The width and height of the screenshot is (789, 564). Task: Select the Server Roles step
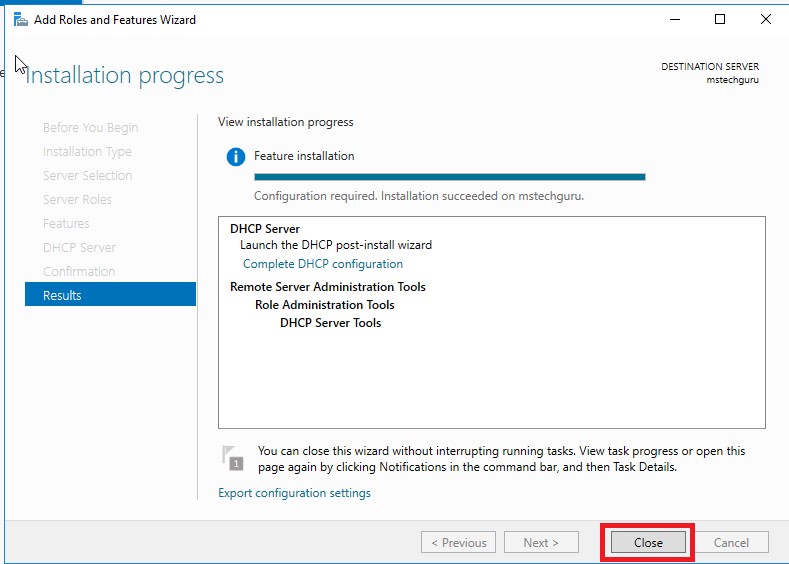[77, 200]
